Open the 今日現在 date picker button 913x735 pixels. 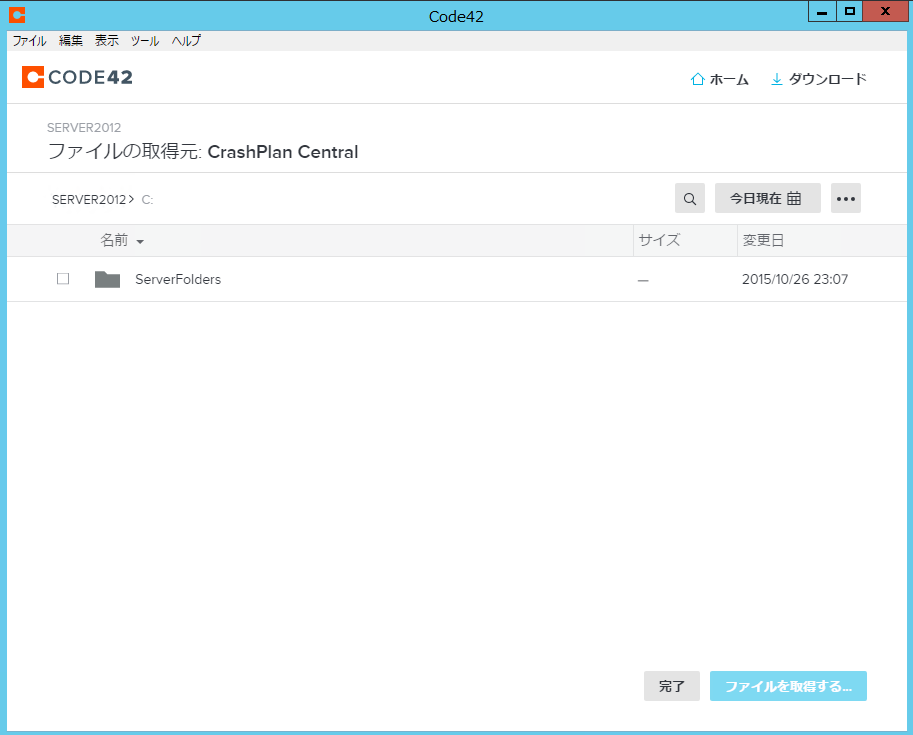click(767, 199)
